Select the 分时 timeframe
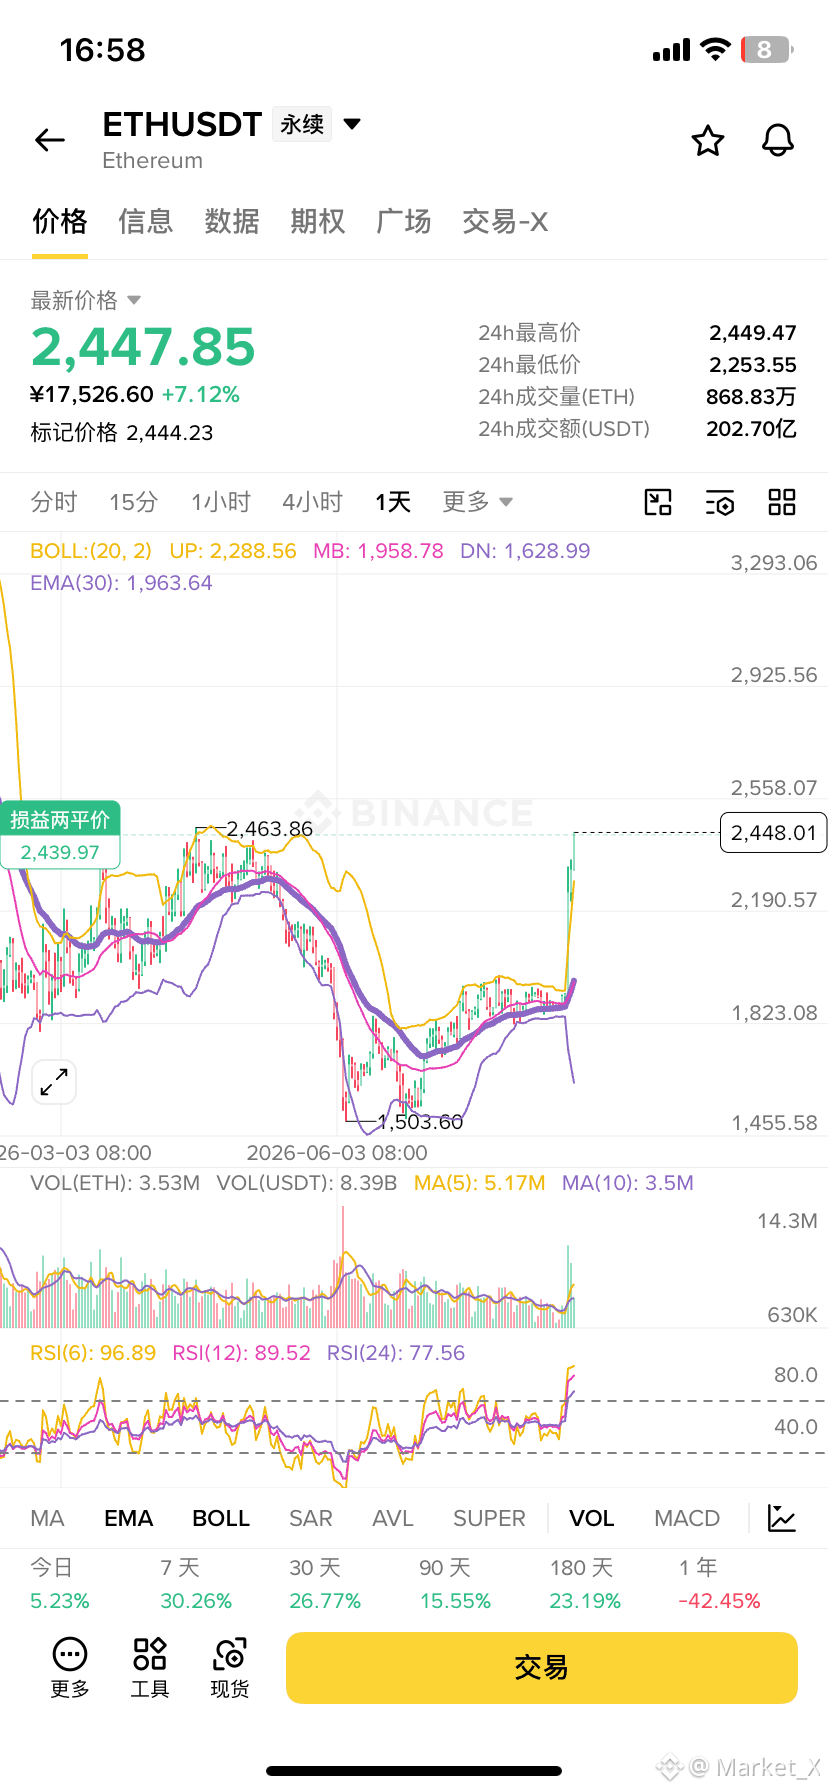This screenshot has width=828, height=1792. (x=54, y=502)
